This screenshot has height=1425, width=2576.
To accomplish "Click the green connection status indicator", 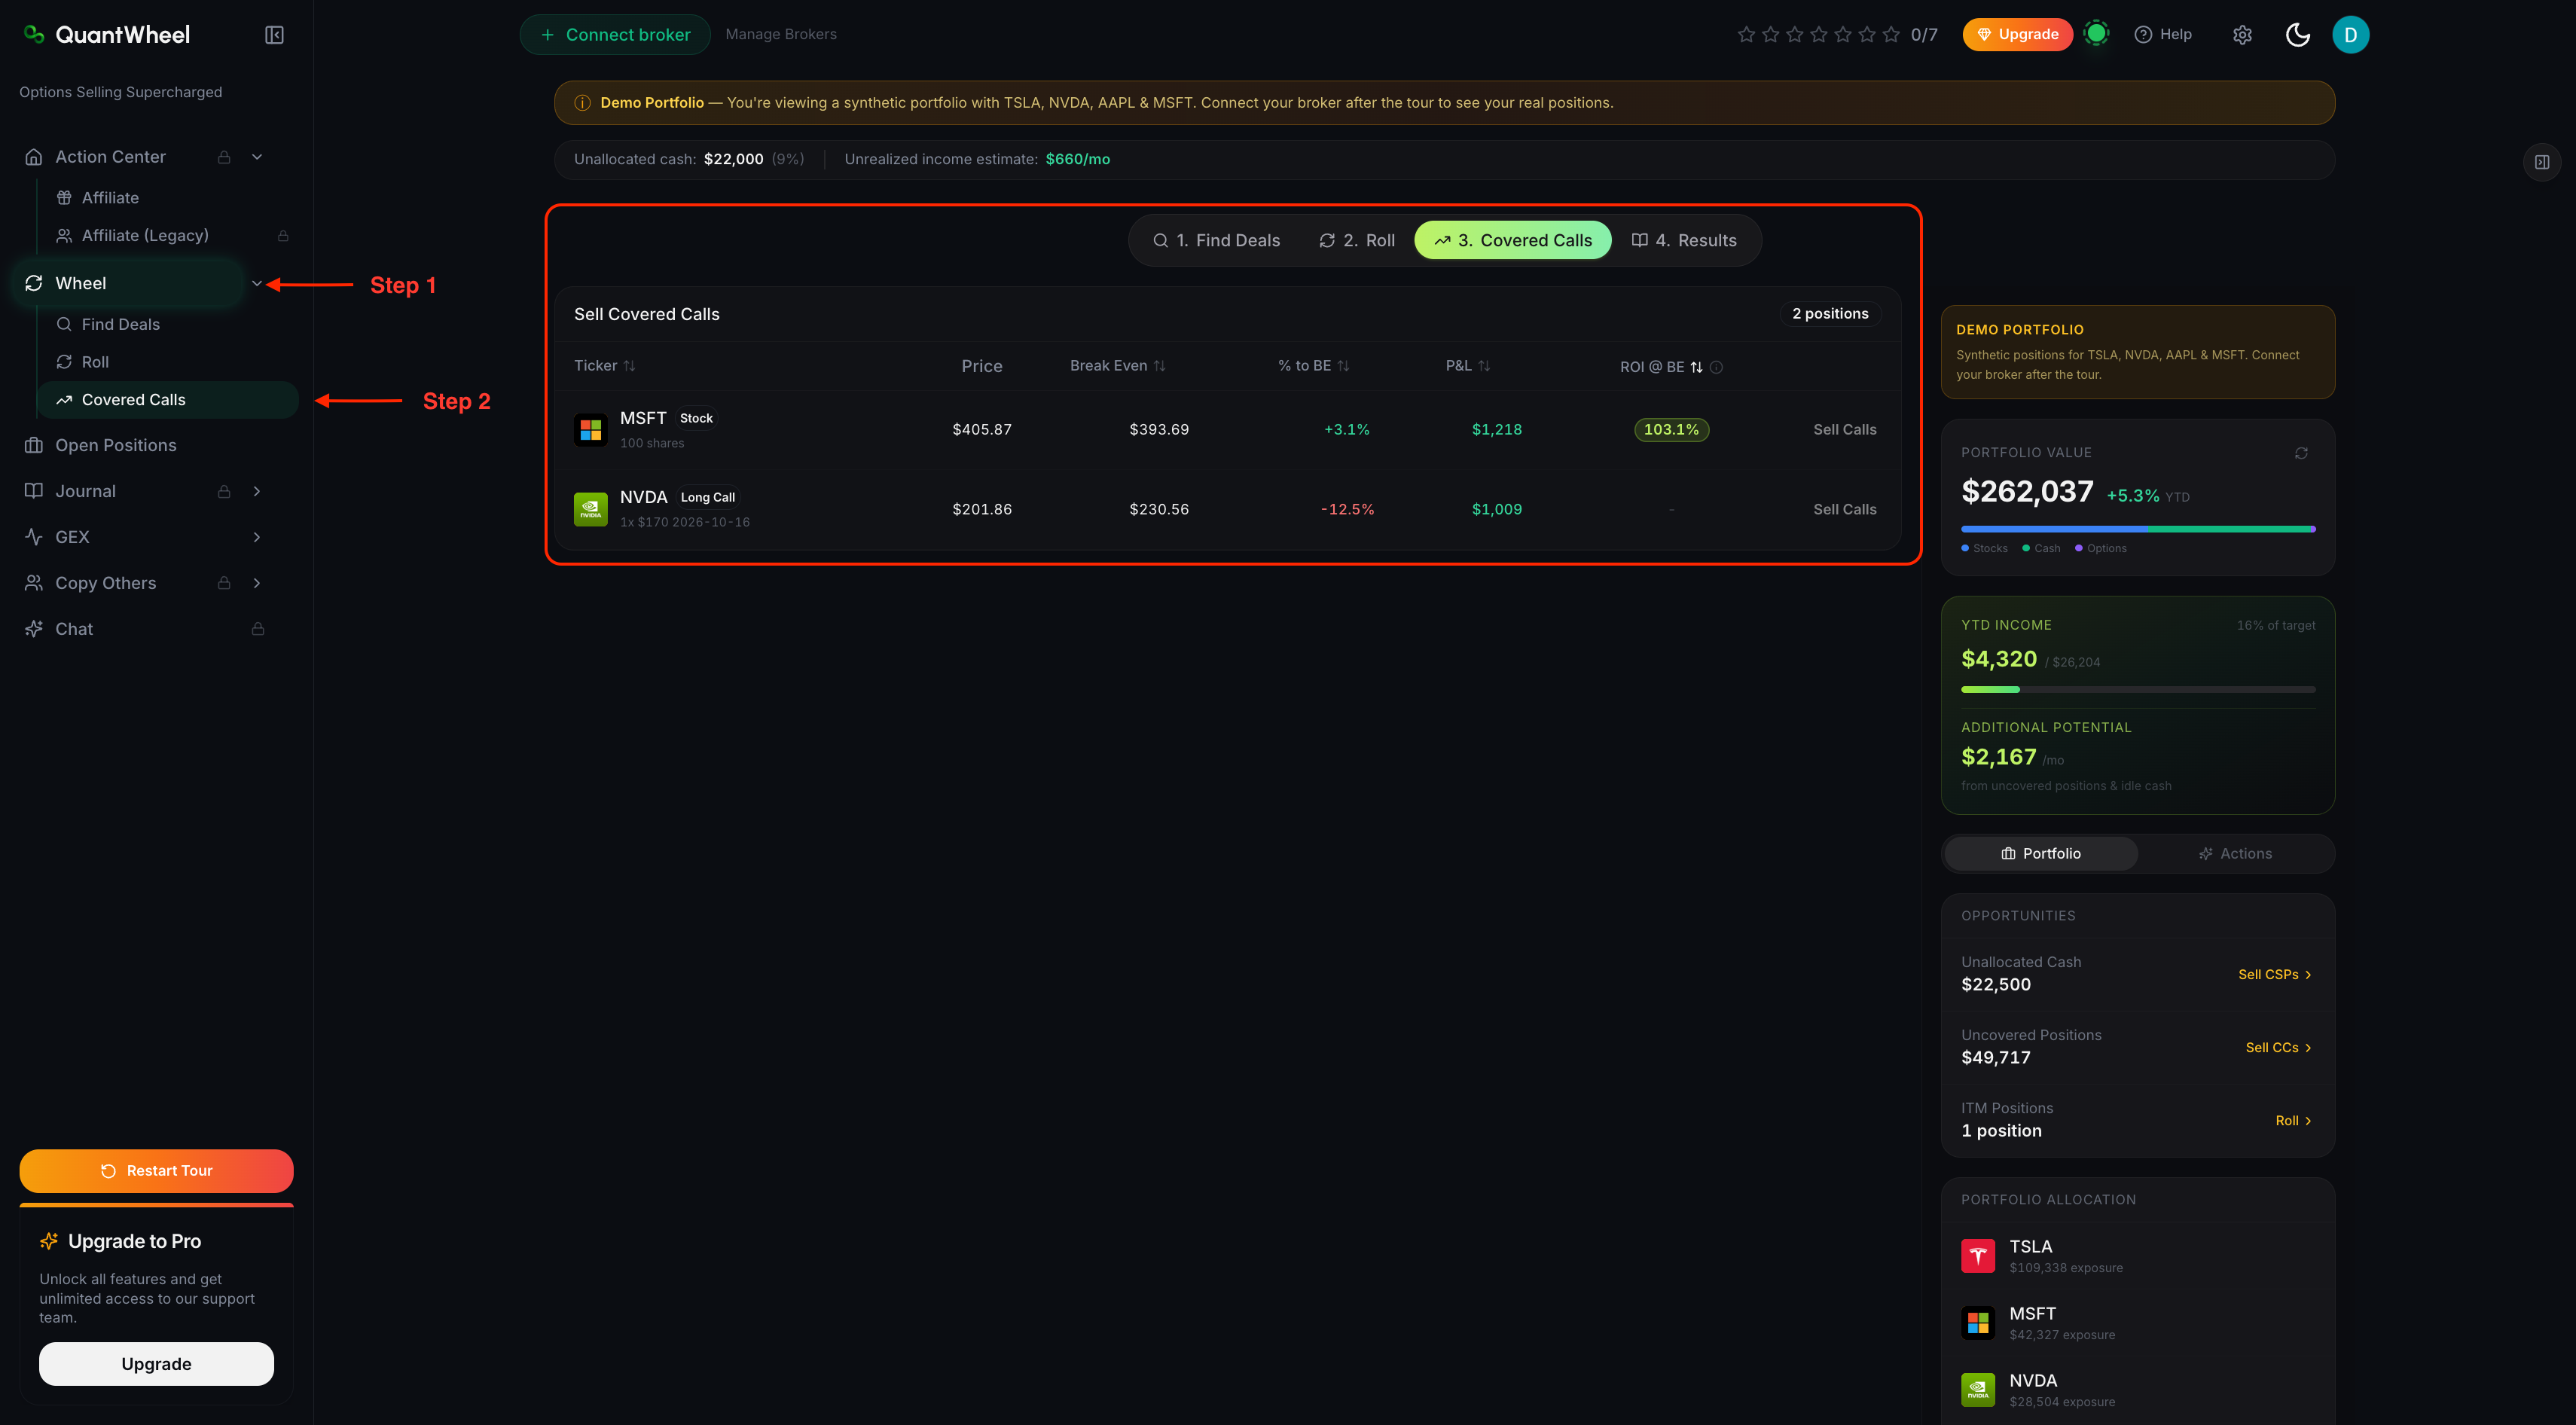I will 2096,34.
